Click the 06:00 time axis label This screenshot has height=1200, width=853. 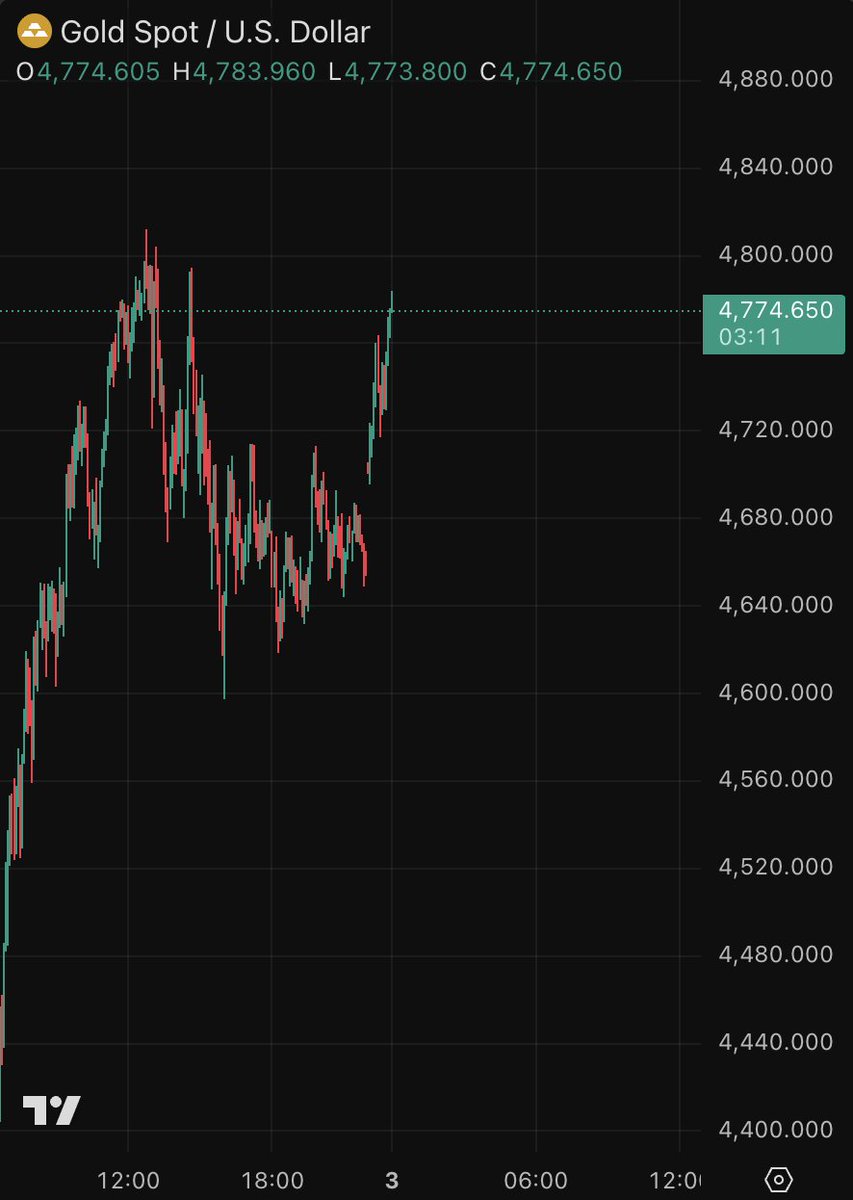pyautogui.click(x=536, y=1180)
